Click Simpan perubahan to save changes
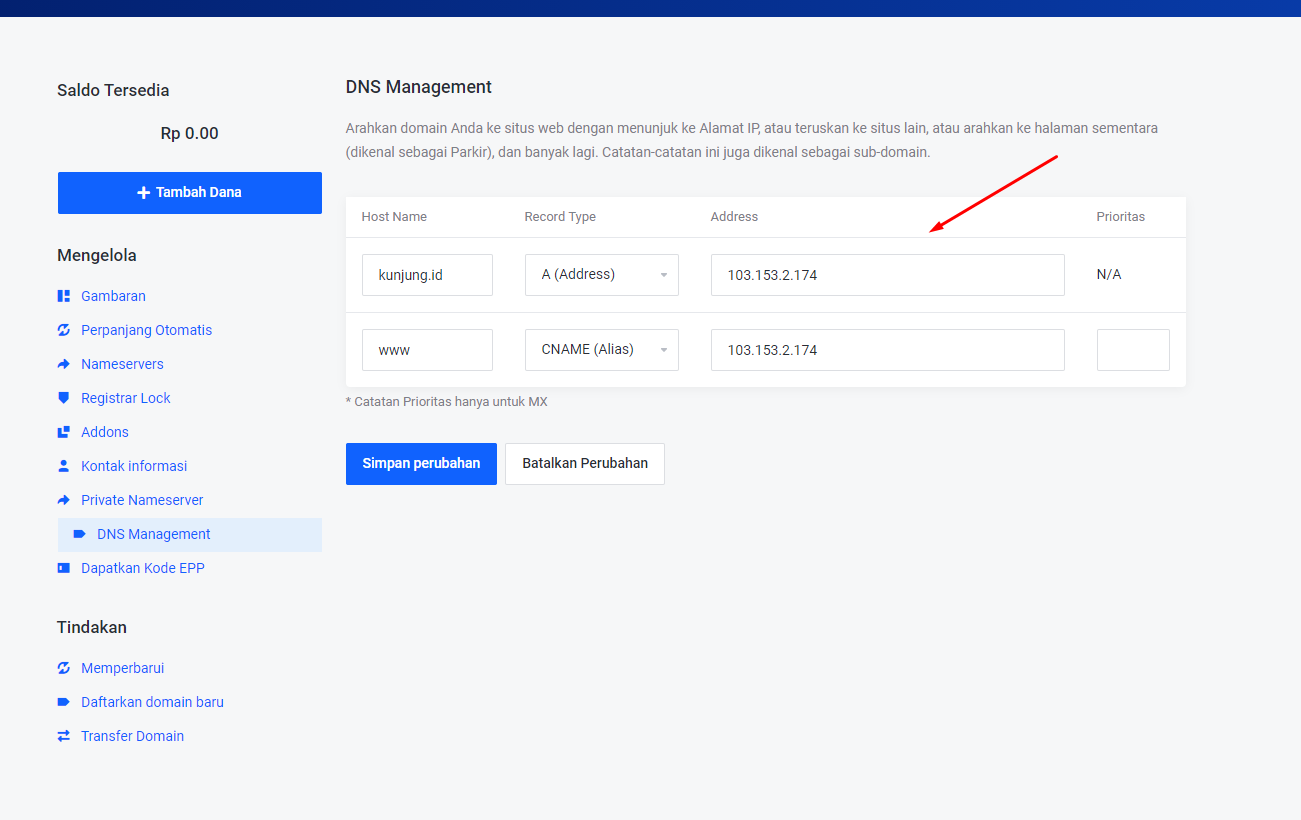Viewport: 1301px width, 820px height. coord(421,464)
